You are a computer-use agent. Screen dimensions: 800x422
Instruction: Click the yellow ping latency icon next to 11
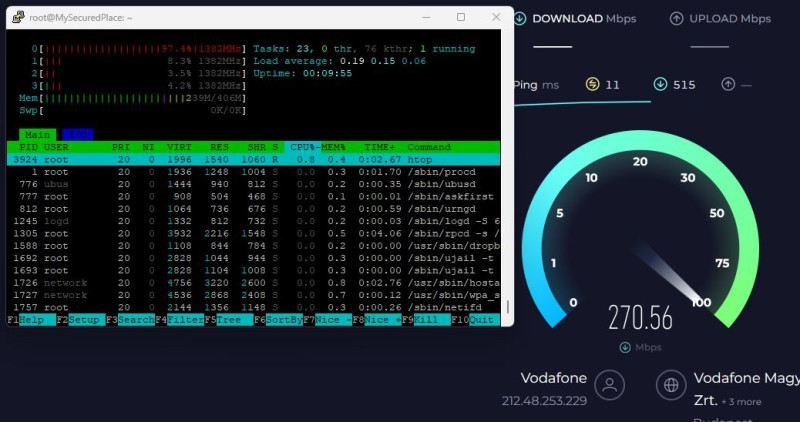pyautogui.click(x=592, y=84)
